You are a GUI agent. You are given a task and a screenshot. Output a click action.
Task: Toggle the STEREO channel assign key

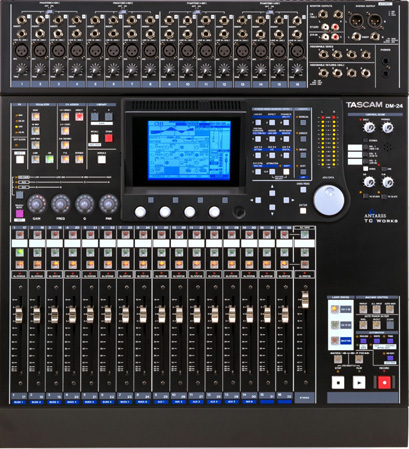(79, 159)
